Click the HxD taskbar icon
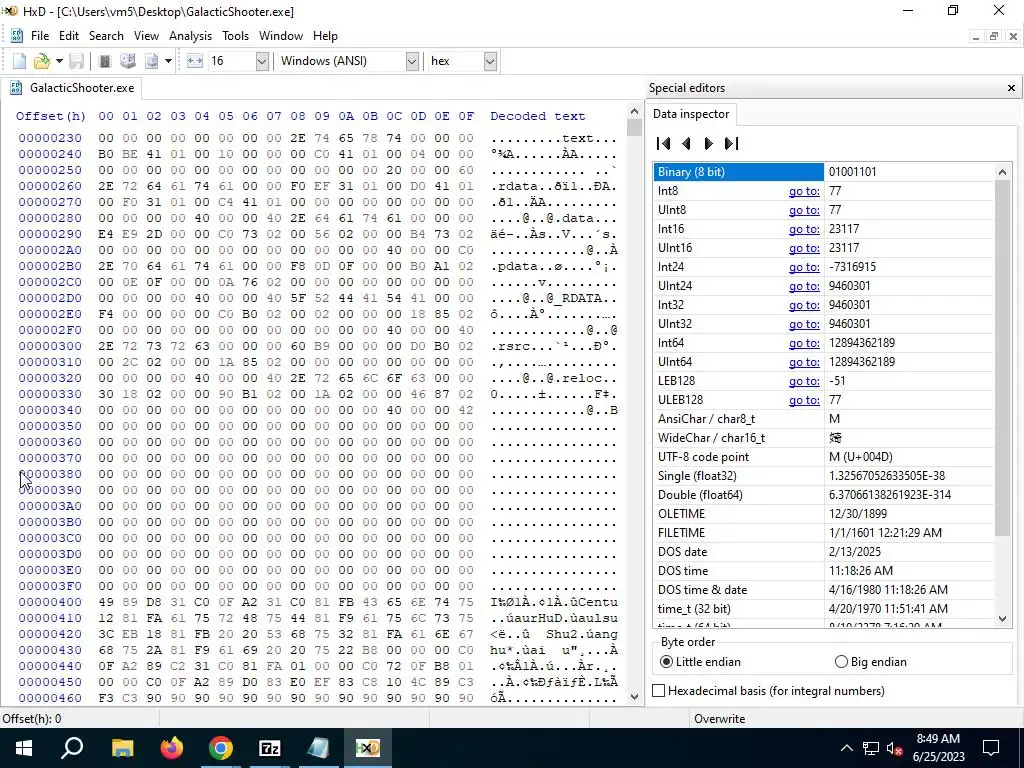This screenshot has width=1024, height=768. 368,748
